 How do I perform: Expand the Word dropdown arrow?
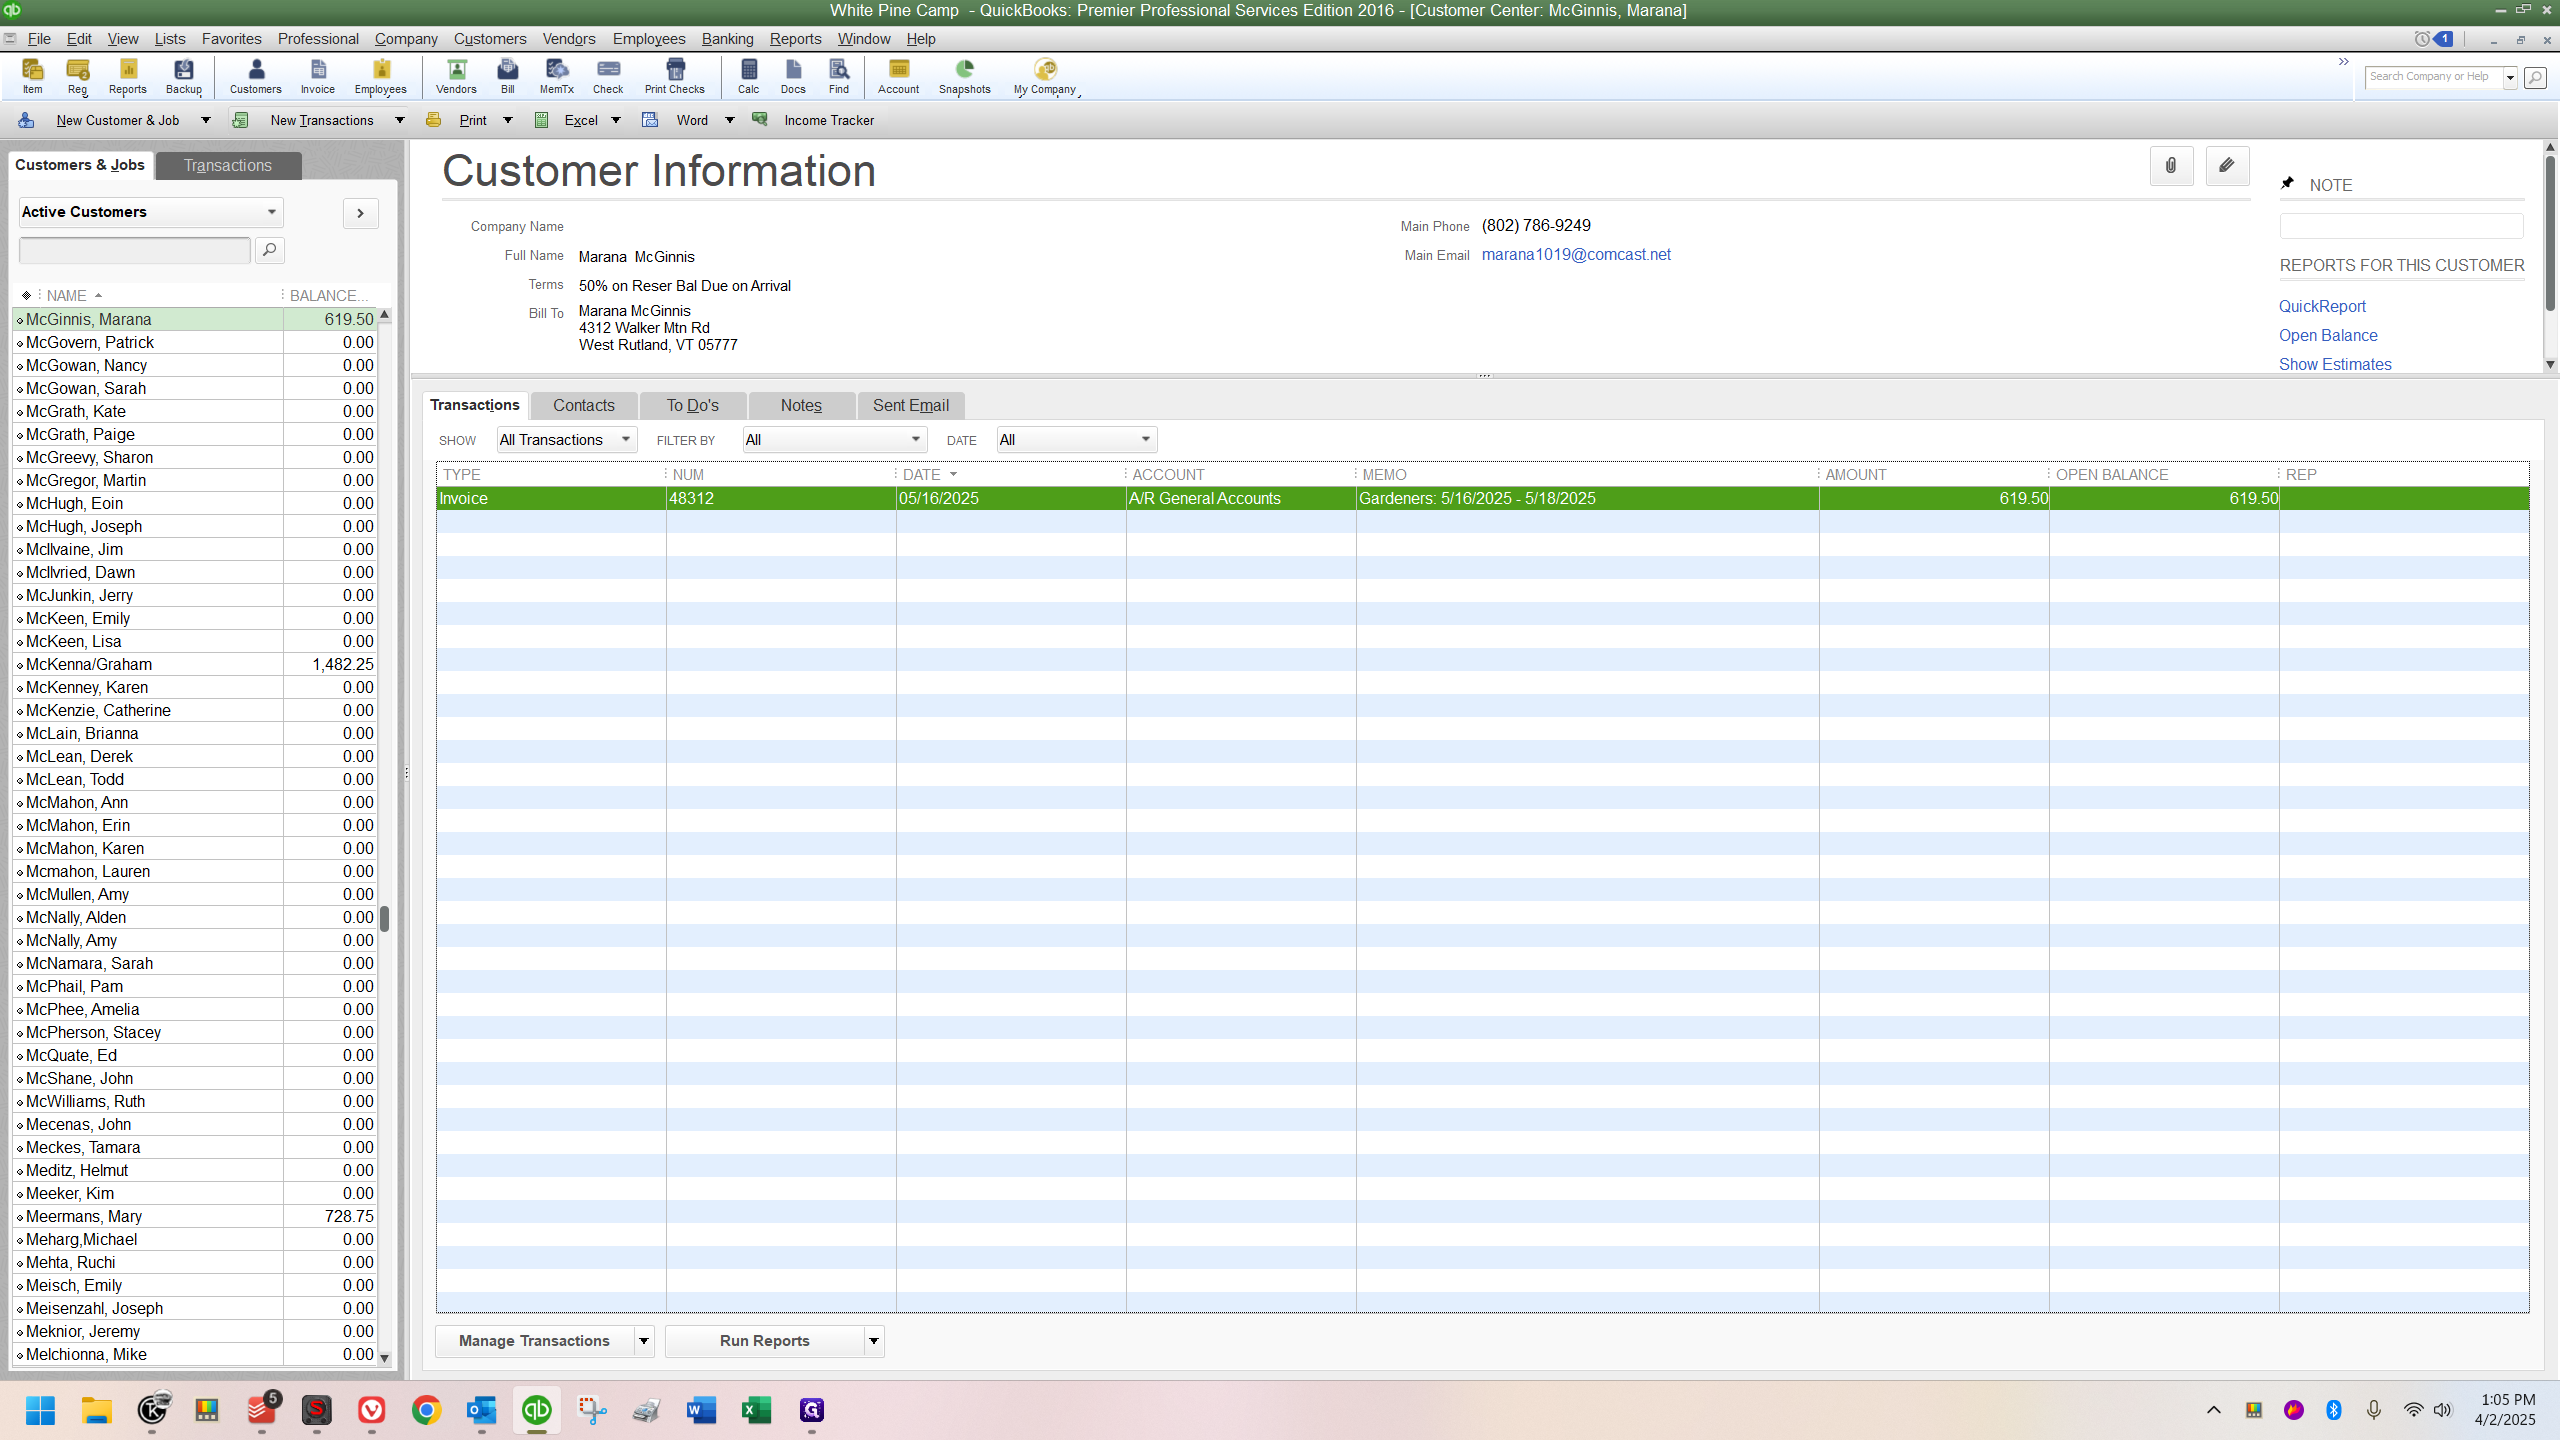pos(730,120)
